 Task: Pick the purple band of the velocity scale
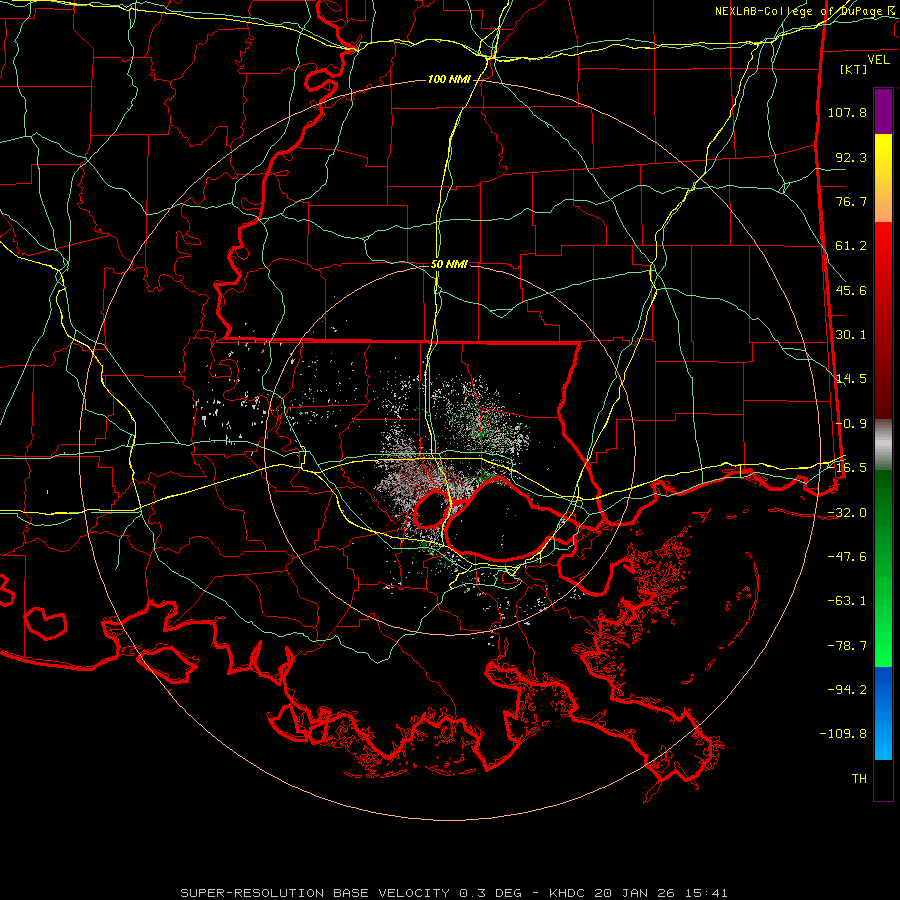[x=883, y=111]
